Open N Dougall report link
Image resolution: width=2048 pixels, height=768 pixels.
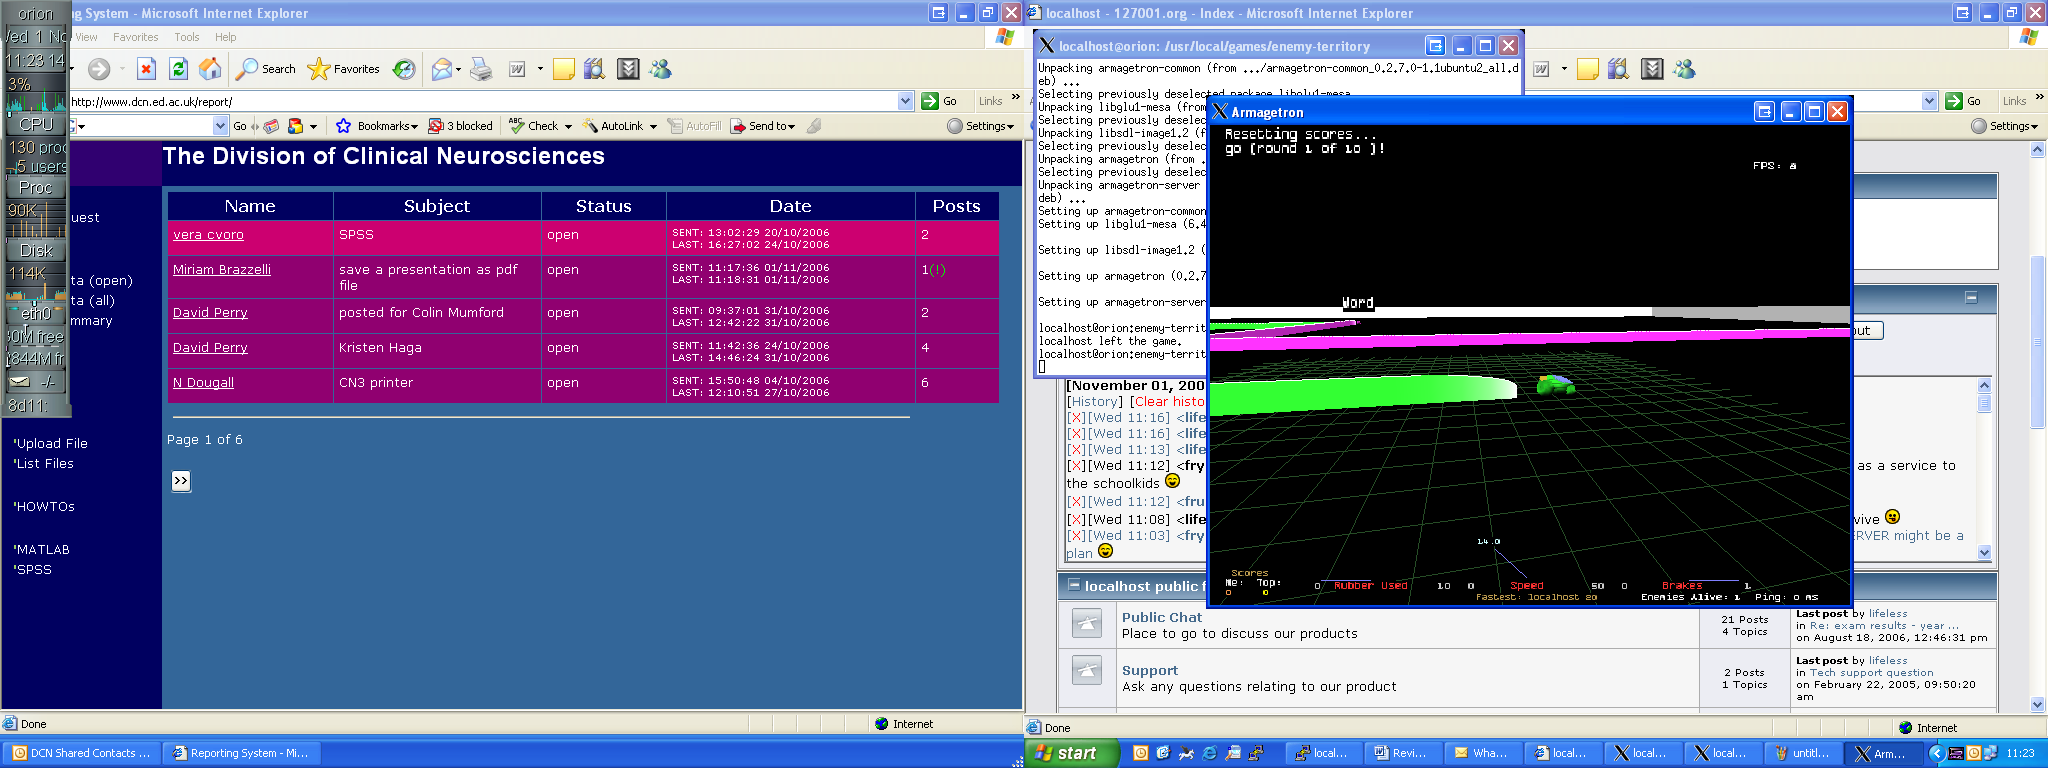coord(203,383)
